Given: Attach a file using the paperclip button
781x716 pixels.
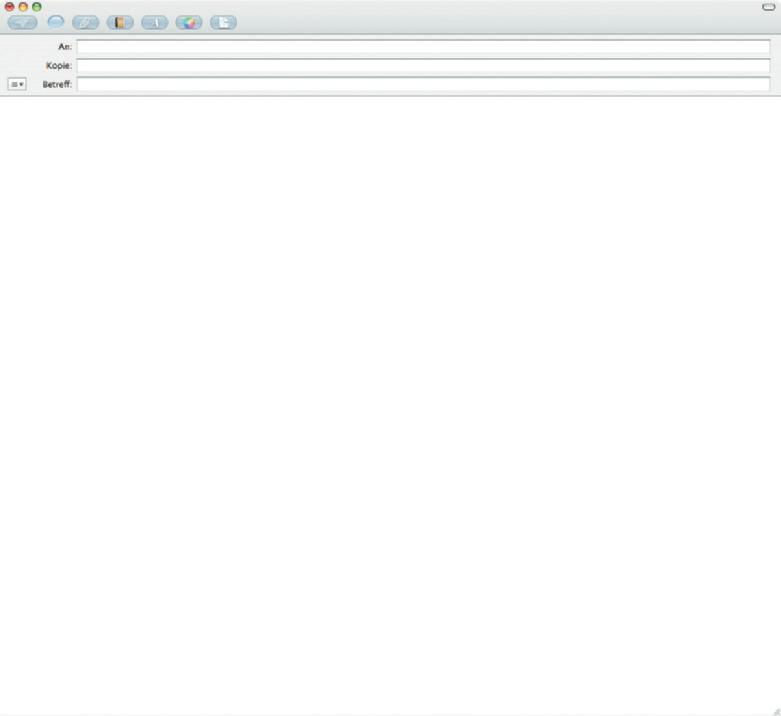Looking at the screenshot, I should (86, 22).
